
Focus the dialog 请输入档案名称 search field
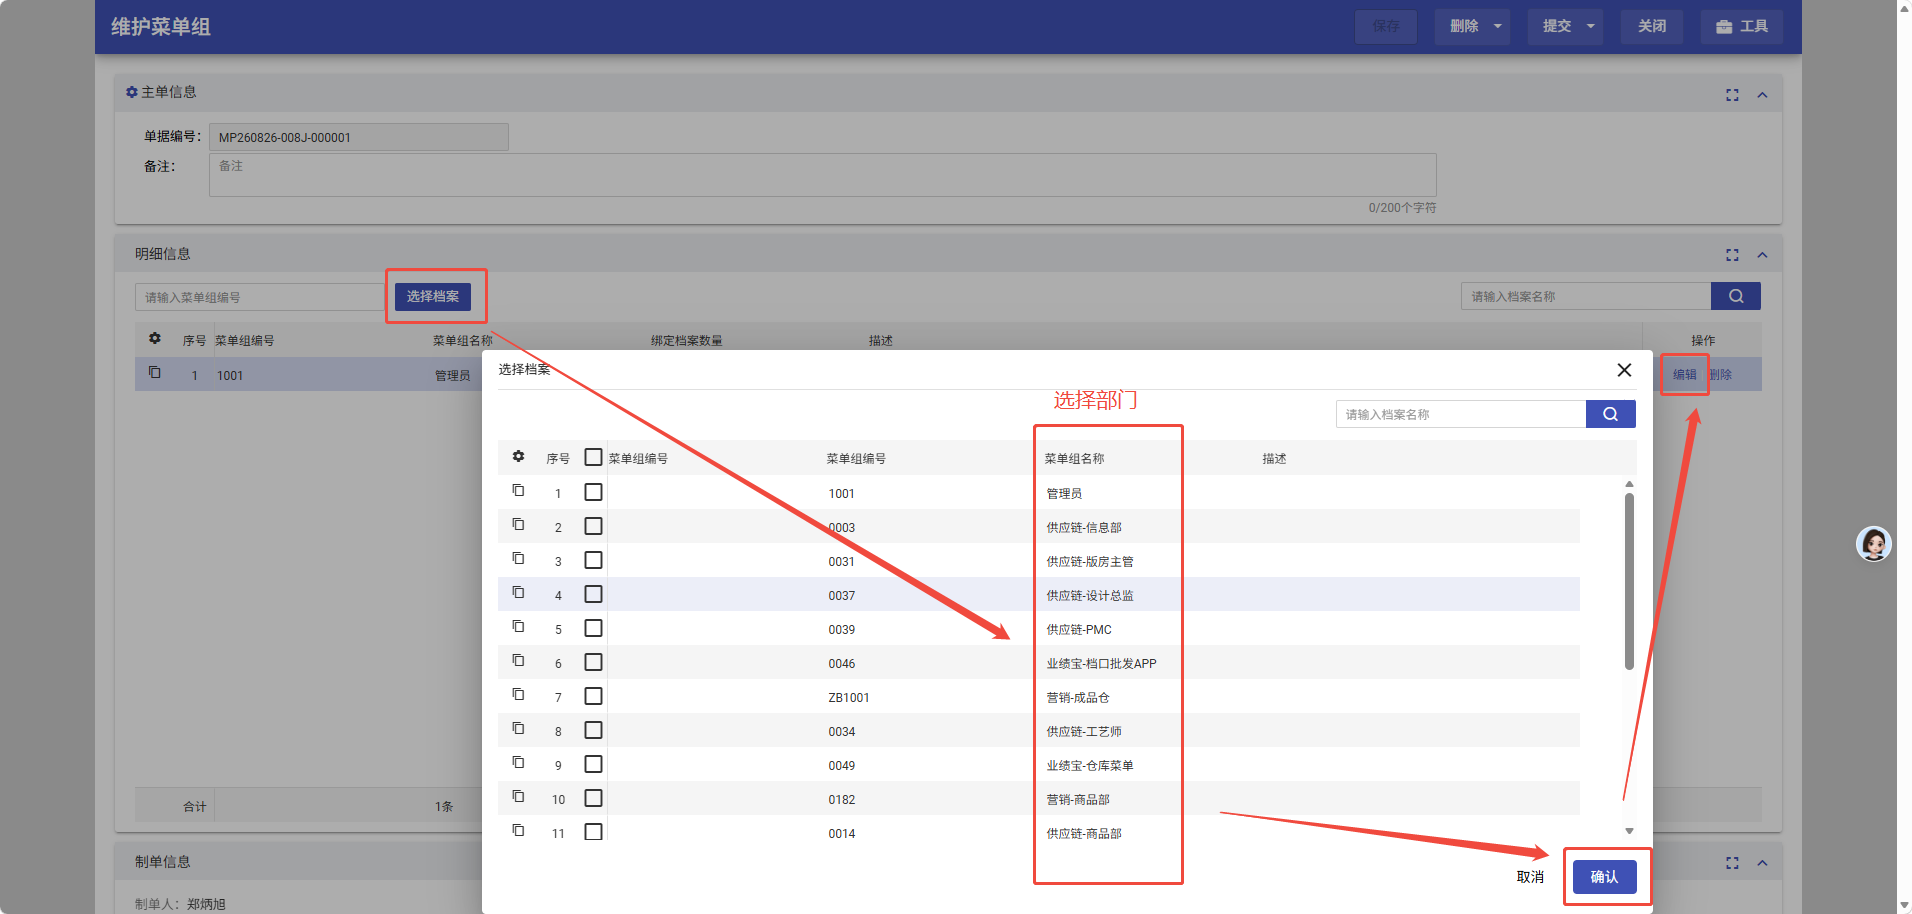coord(1461,414)
